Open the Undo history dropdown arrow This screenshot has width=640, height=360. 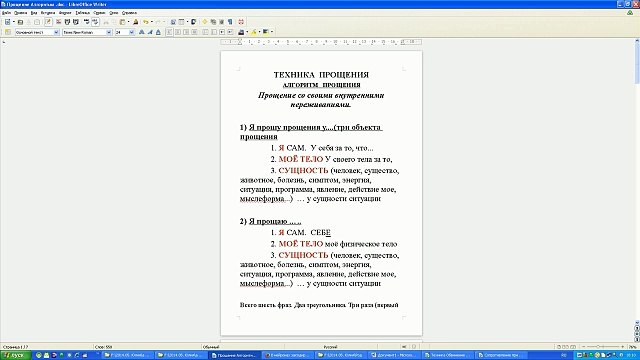pos(152,22)
